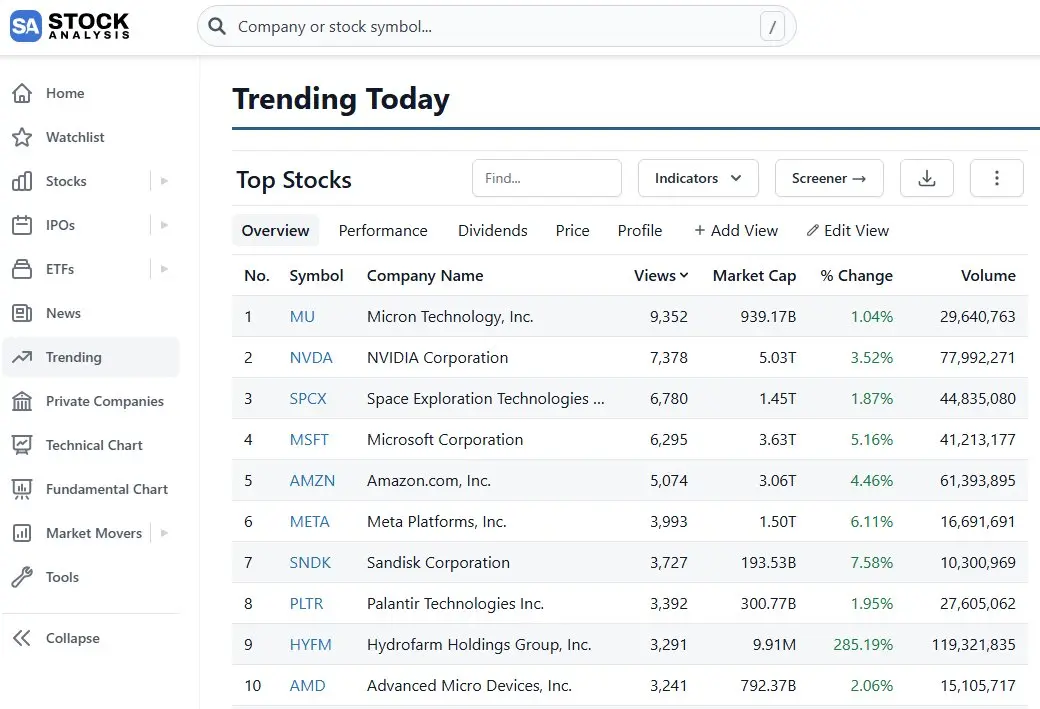
Task: Click the Market Movers icon
Action: pyautogui.click(x=22, y=533)
